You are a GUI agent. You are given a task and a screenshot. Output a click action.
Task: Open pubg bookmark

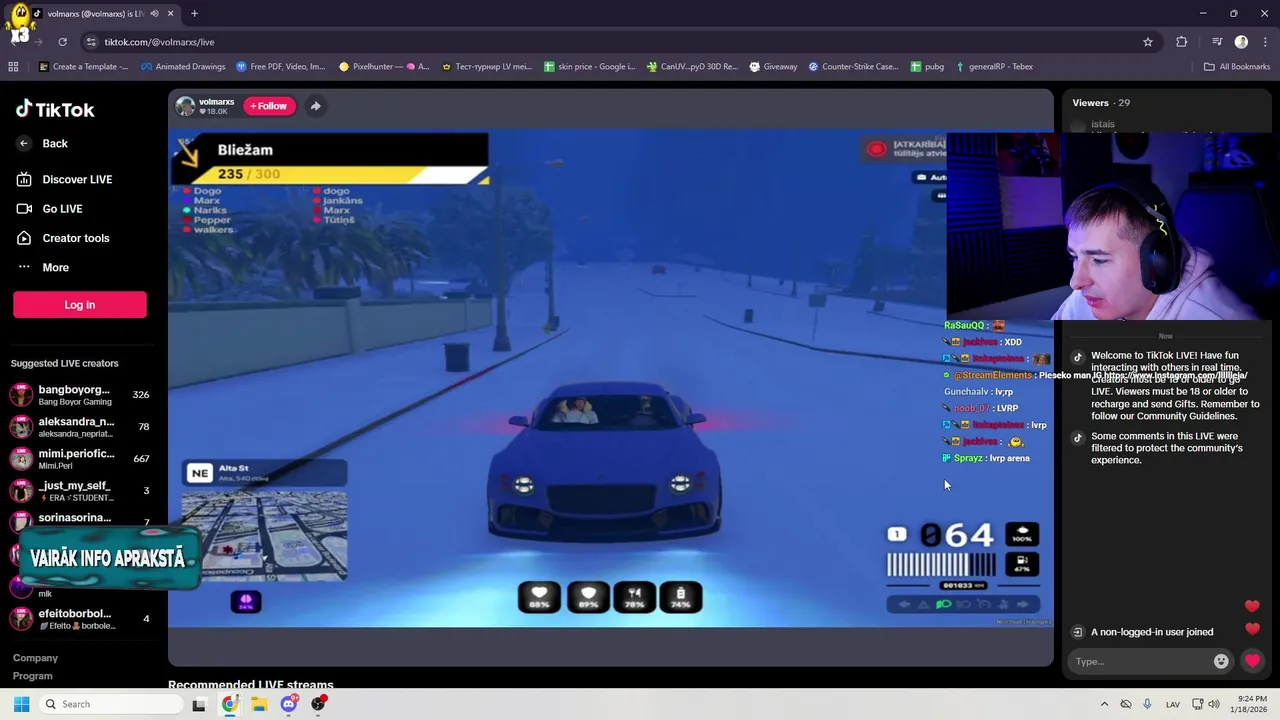click(x=928, y=67)
